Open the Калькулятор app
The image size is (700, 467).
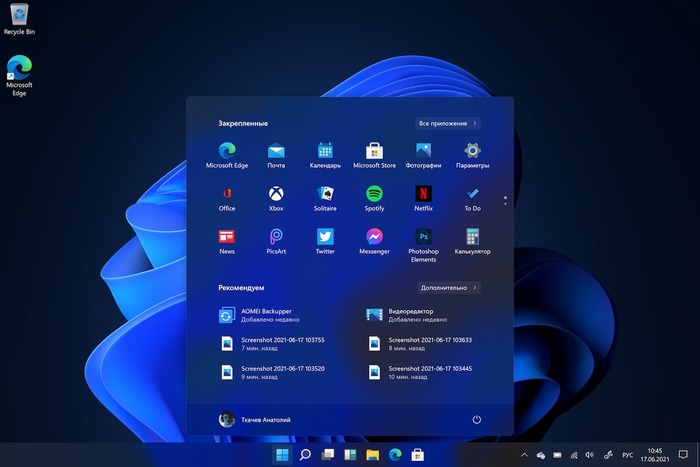point(472,241)
